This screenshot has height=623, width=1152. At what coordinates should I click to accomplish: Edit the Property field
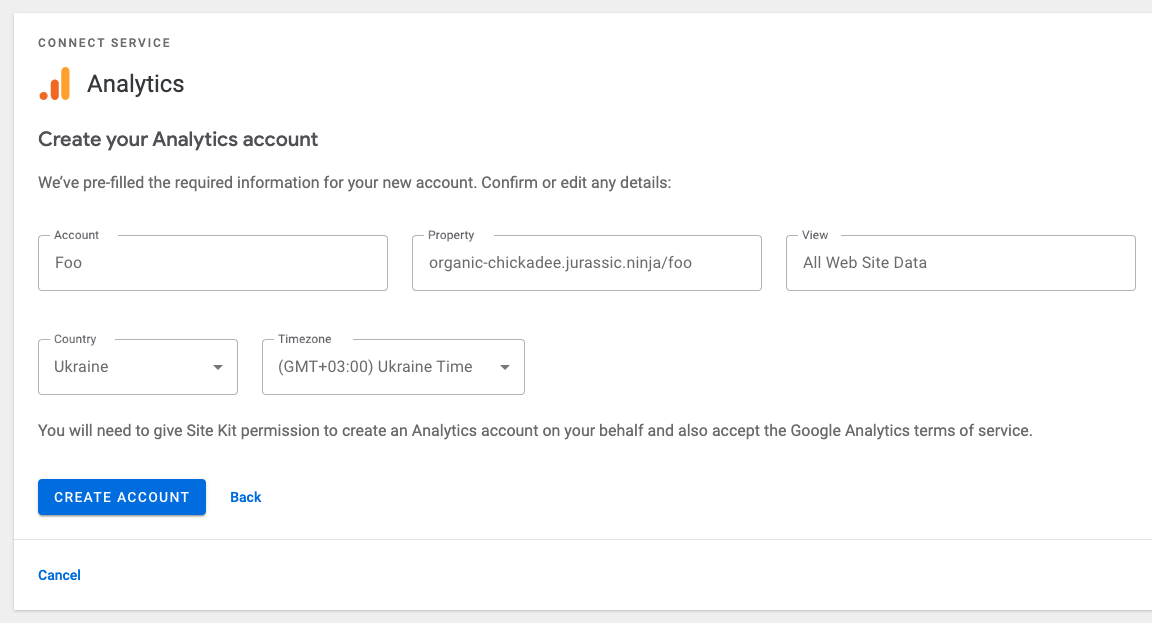click(587, 263)
